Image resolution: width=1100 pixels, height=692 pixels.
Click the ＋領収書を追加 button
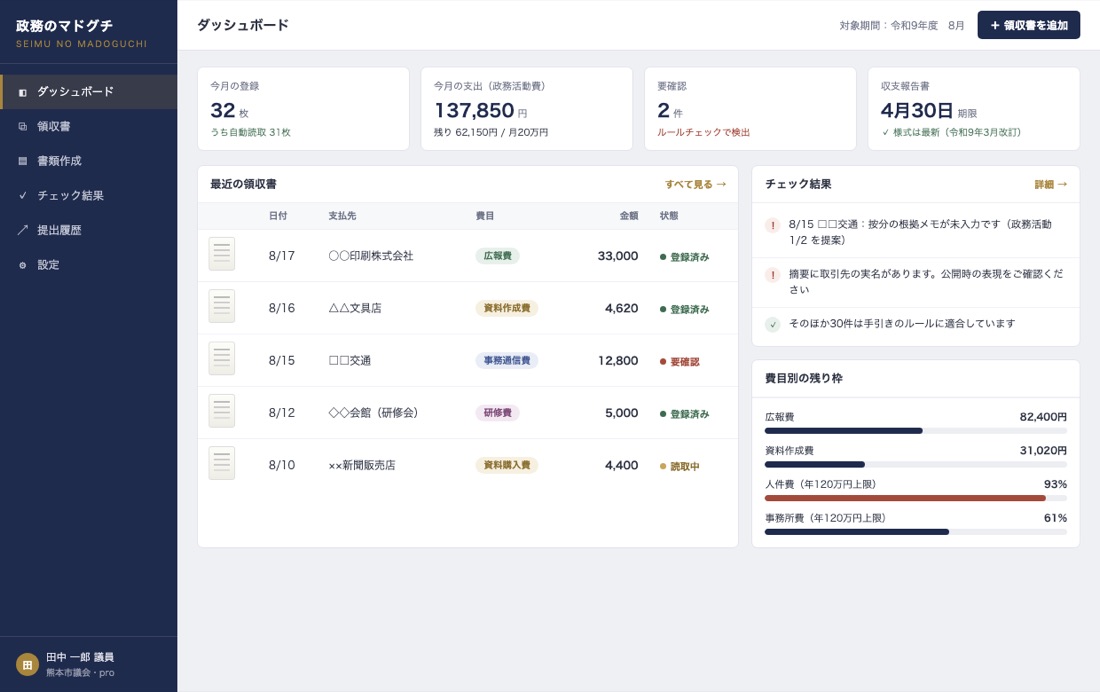click(1028, 25)
